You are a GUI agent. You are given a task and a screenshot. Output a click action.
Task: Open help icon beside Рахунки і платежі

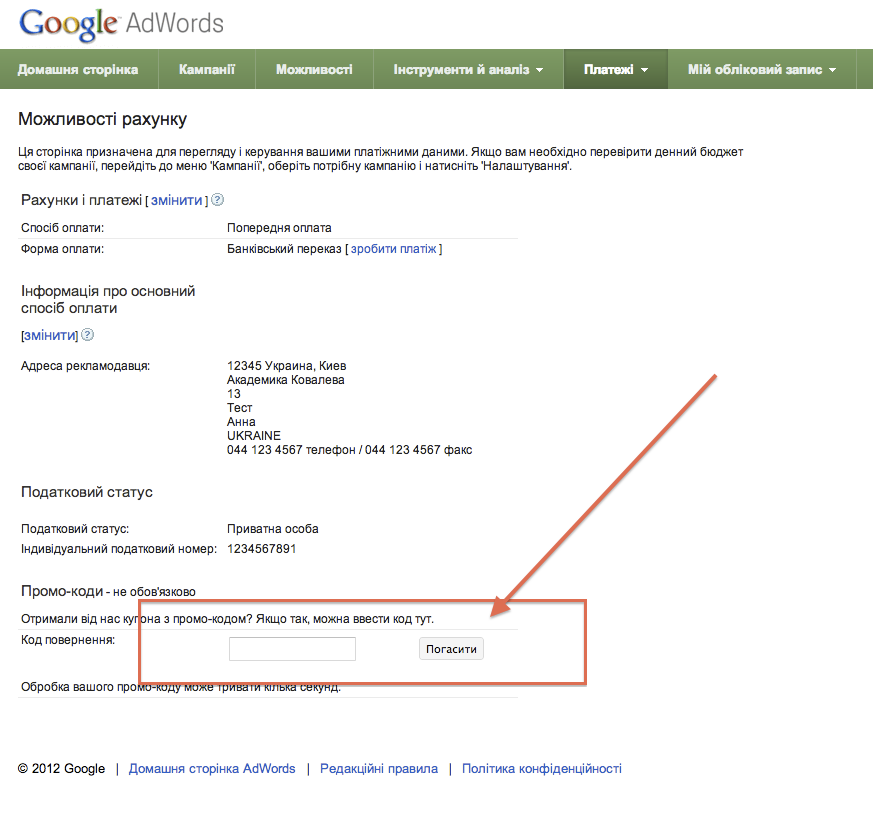click(x=218, y=200)
